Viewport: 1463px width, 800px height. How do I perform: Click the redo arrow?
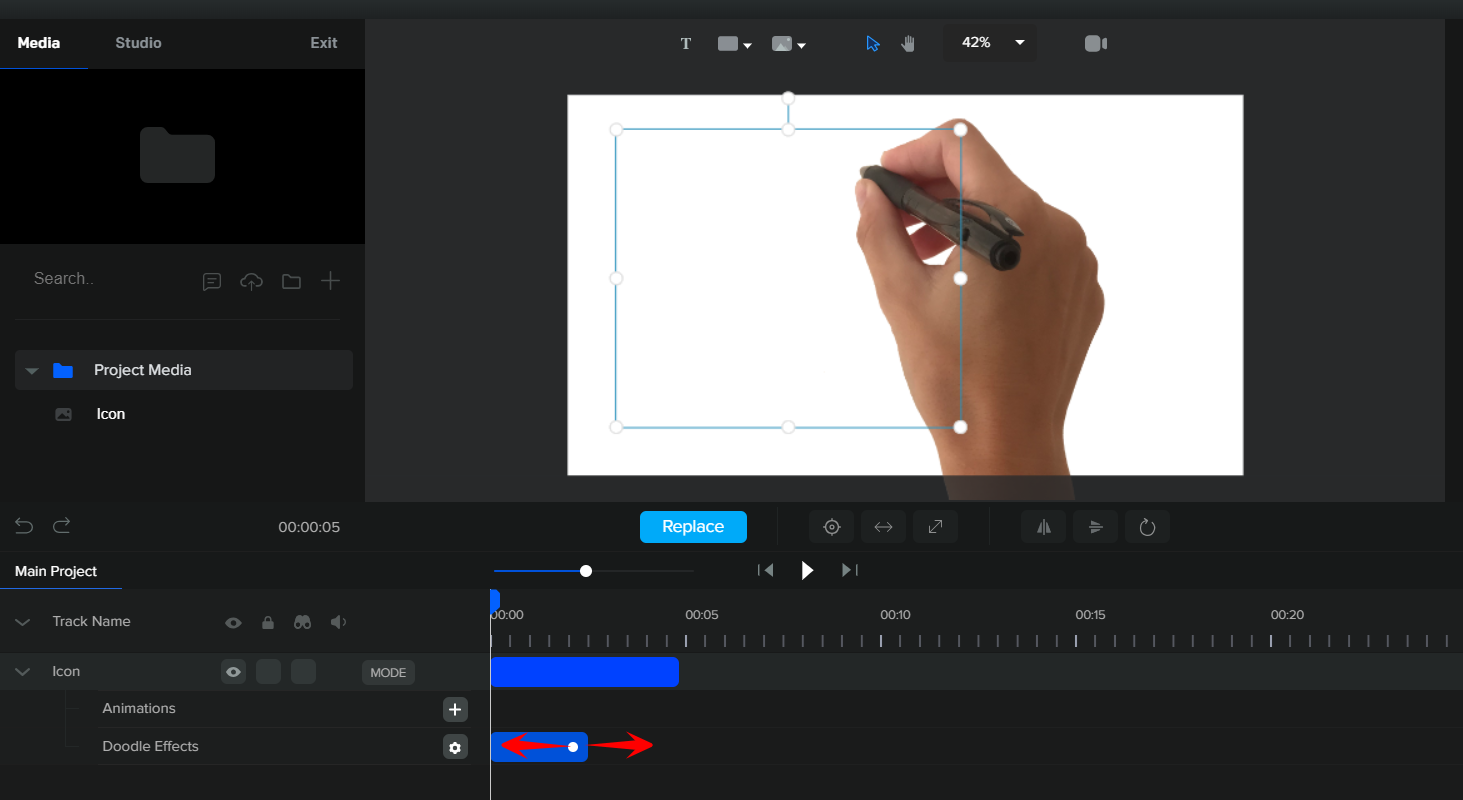(62, 526)
